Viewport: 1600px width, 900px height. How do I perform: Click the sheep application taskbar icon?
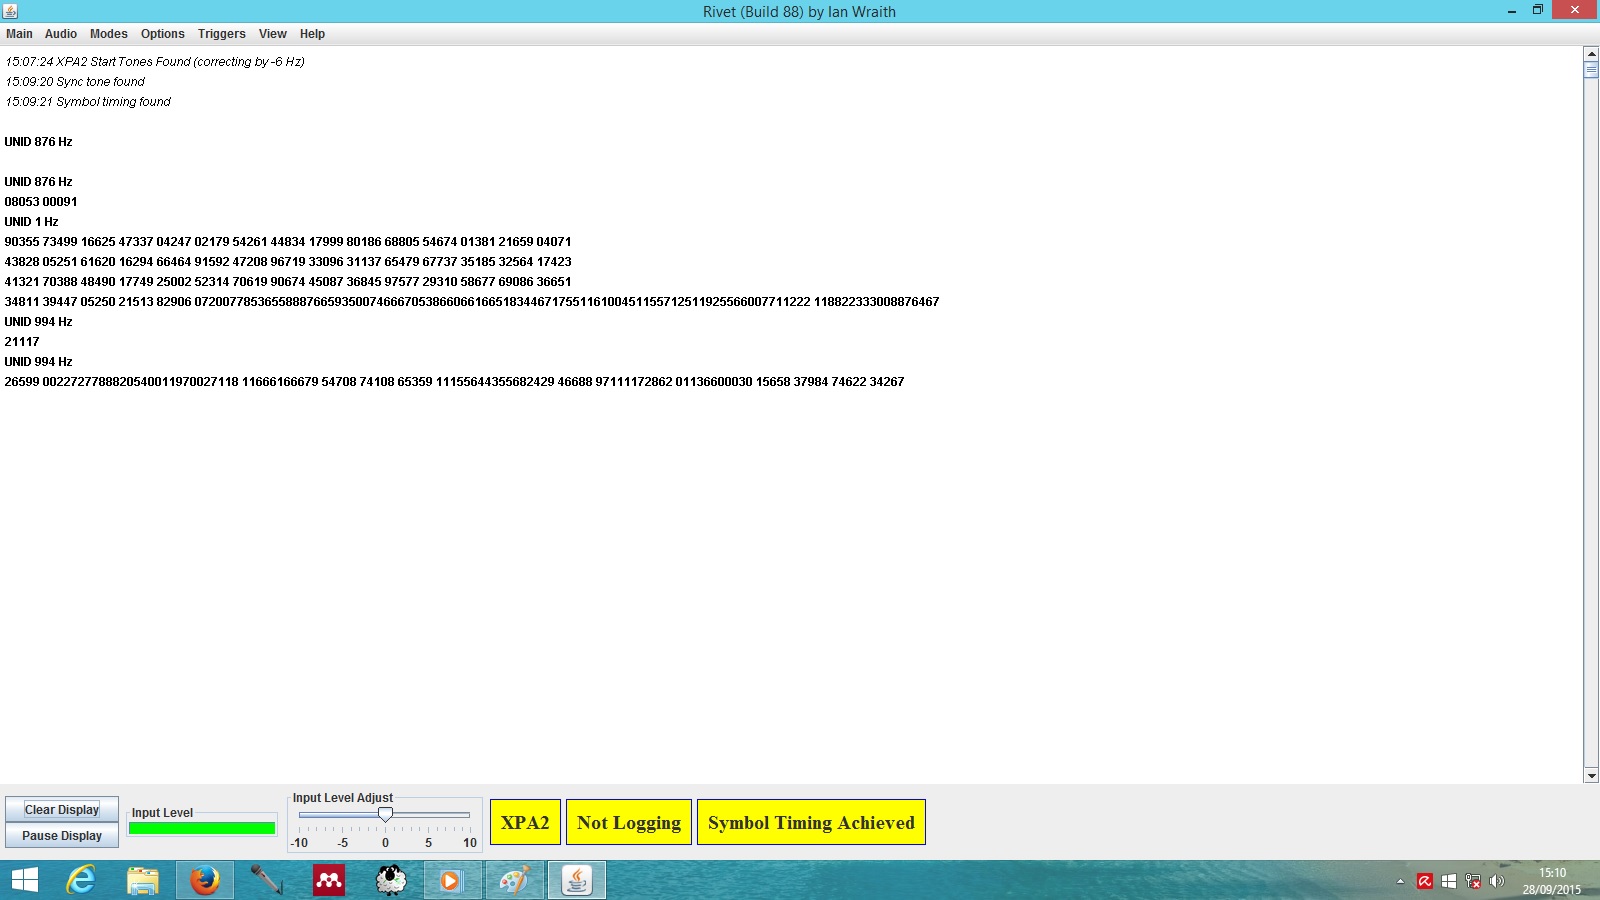[391, 880]
